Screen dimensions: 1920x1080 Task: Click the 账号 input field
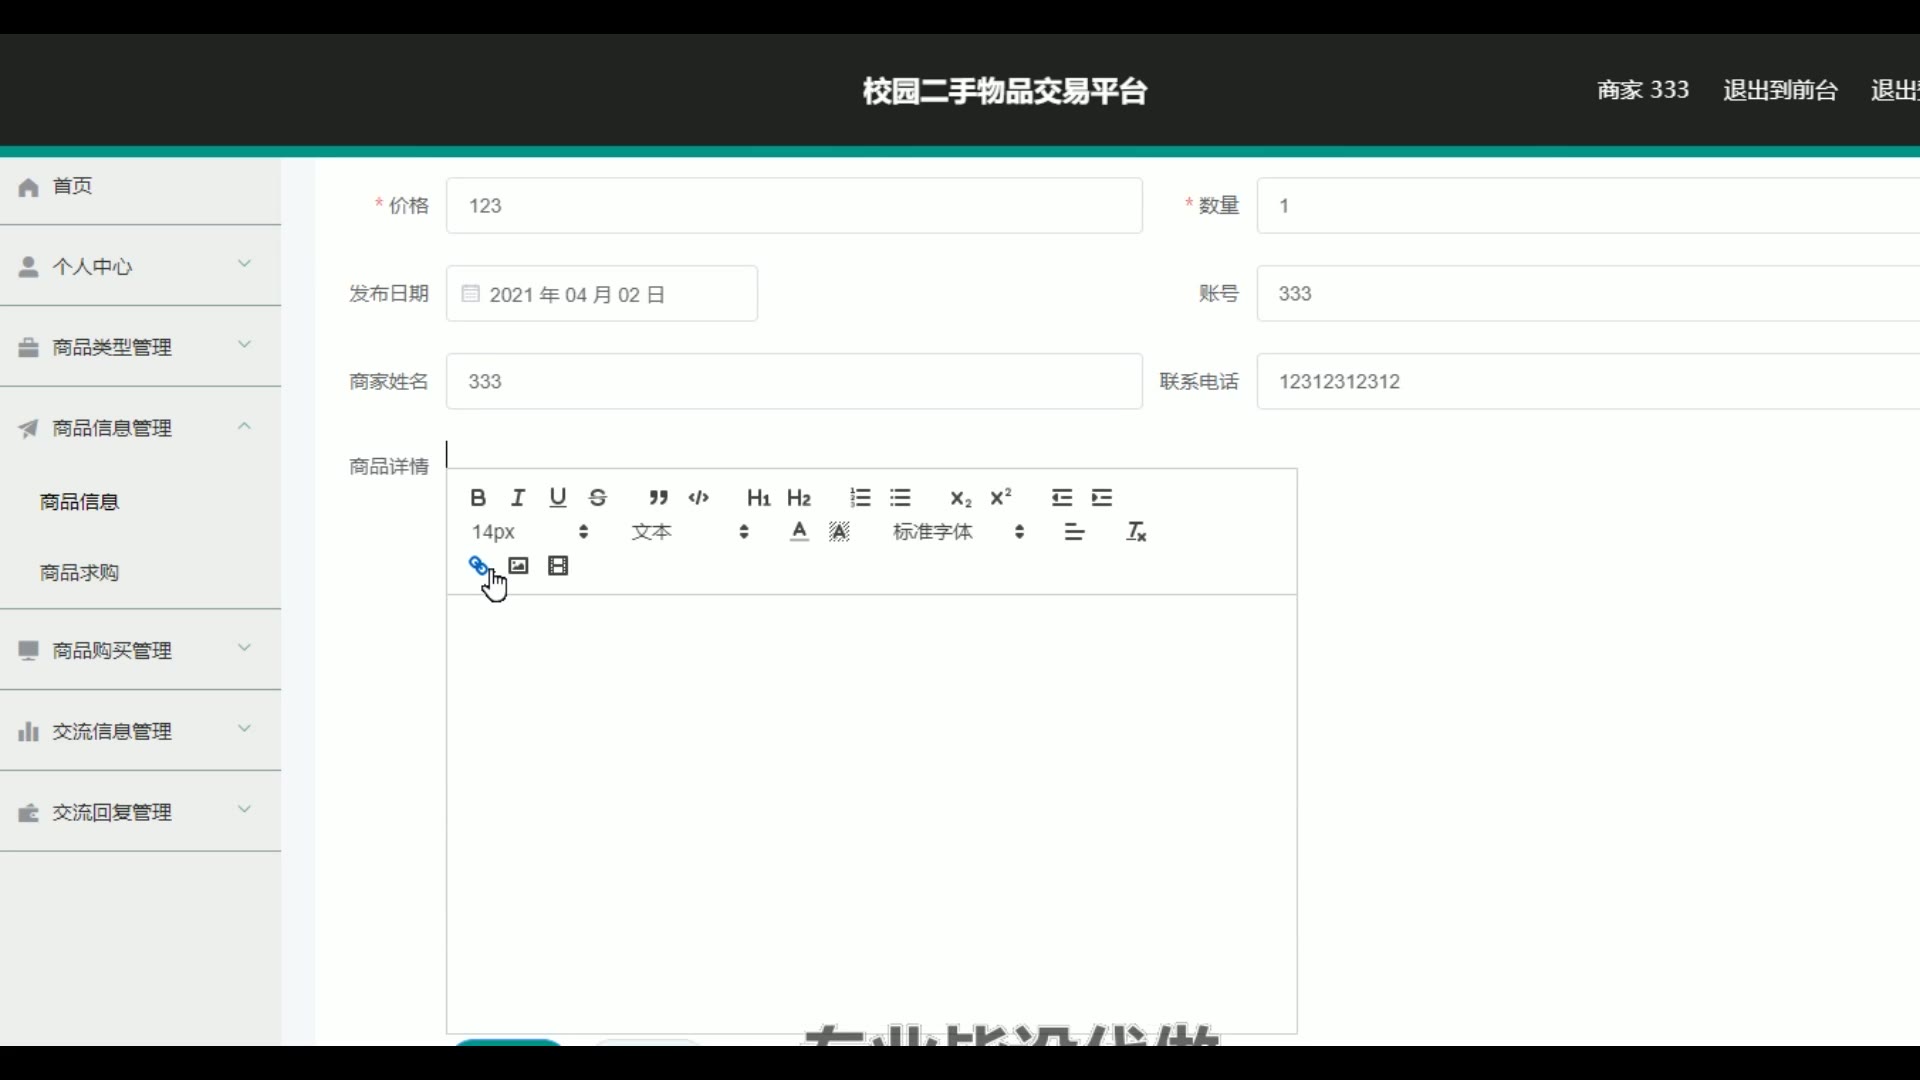pos(1588,294)
